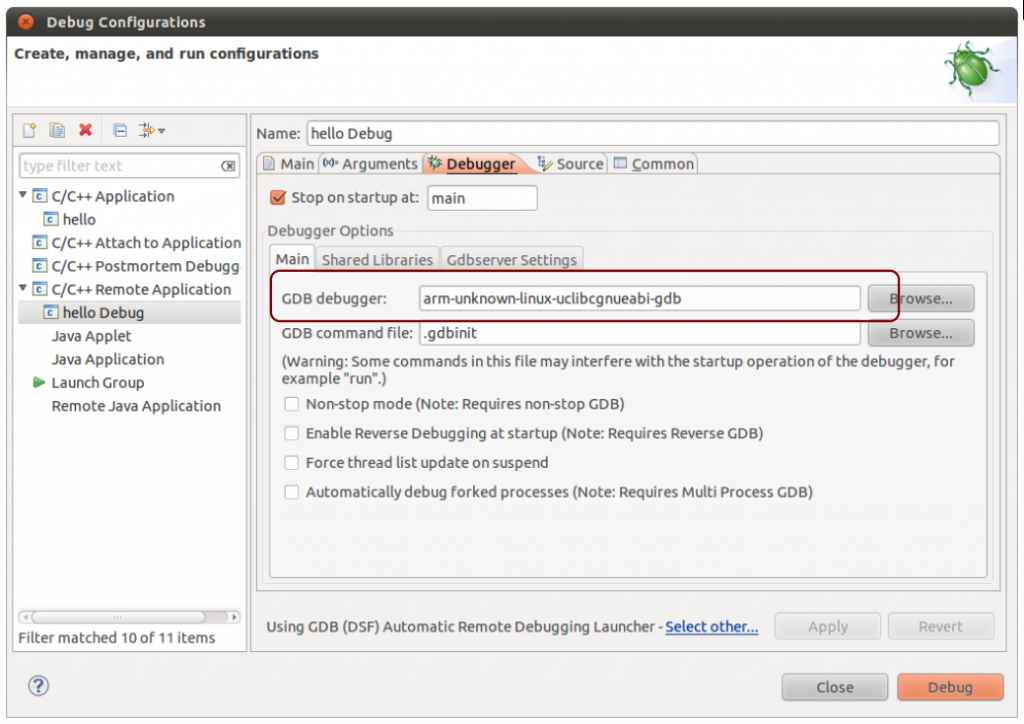Duplicate the selected launch configuration

[56, 129]
